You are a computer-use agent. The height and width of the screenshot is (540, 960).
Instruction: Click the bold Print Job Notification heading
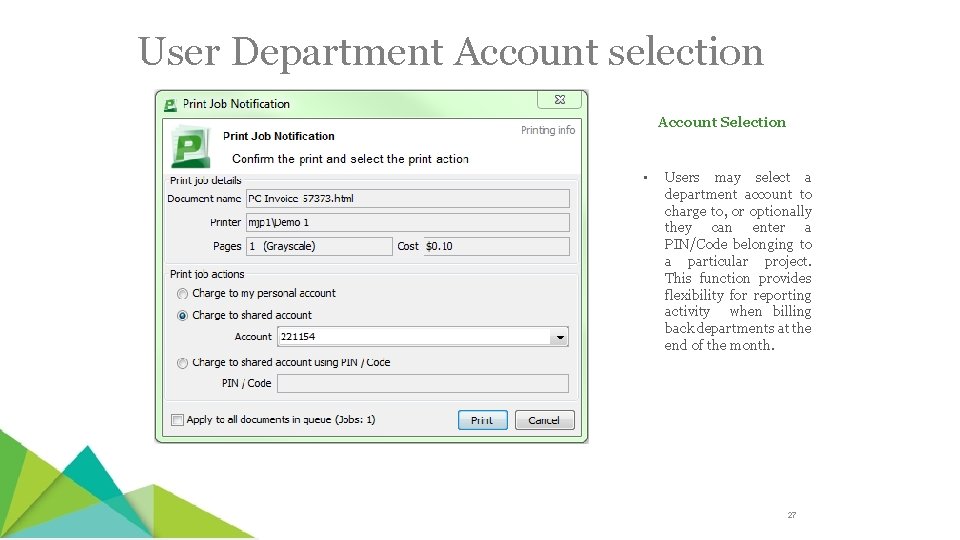279,136
